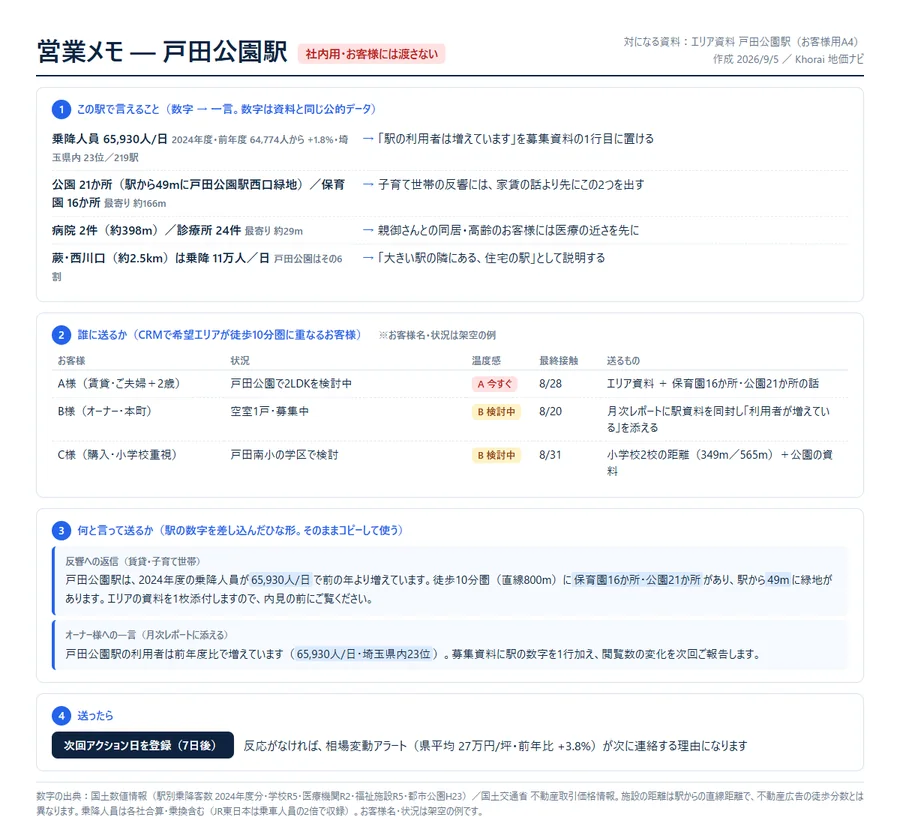Screen dimensions: 900x817
Task: Click last contact date 8/20
Action: pos(550,411)
